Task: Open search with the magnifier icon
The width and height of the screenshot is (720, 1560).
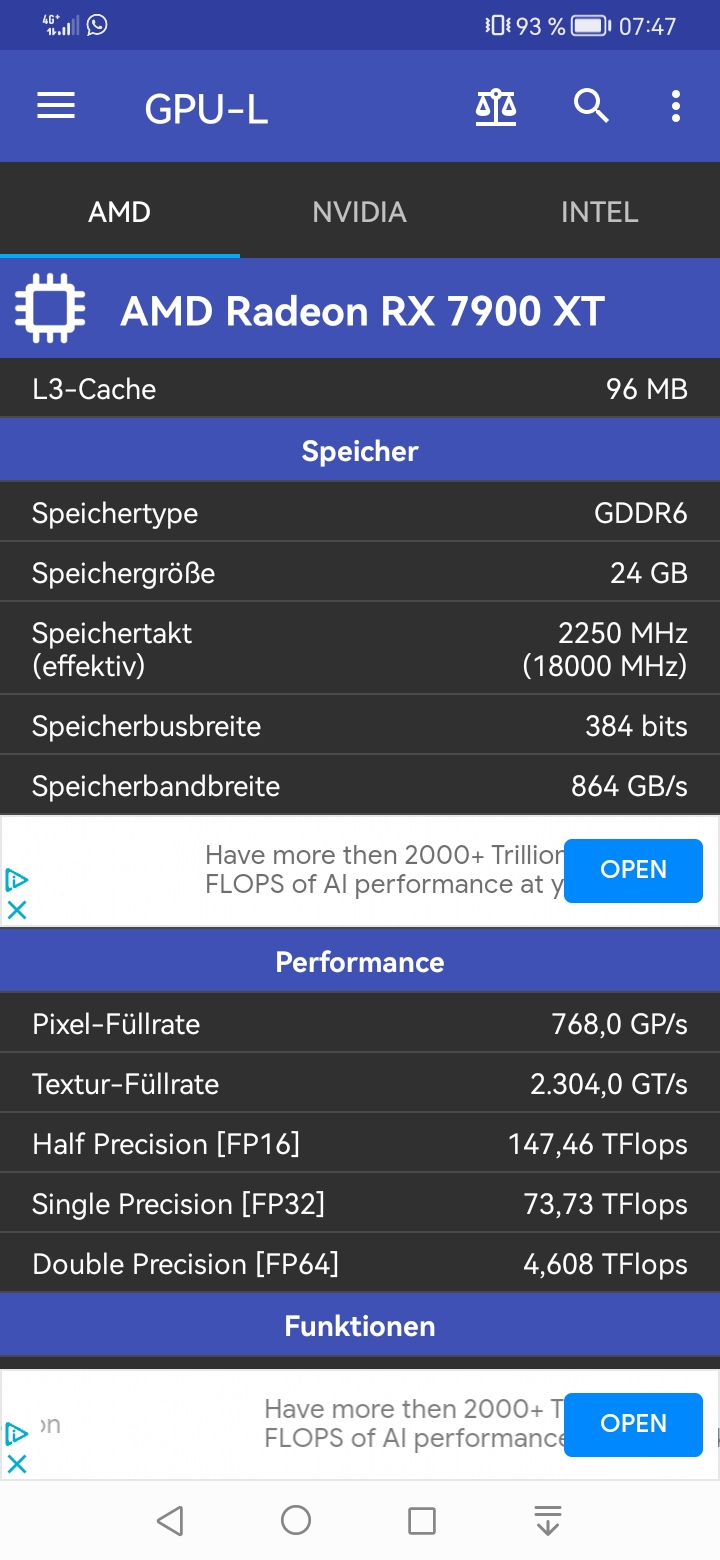Action: coord(591,106)
